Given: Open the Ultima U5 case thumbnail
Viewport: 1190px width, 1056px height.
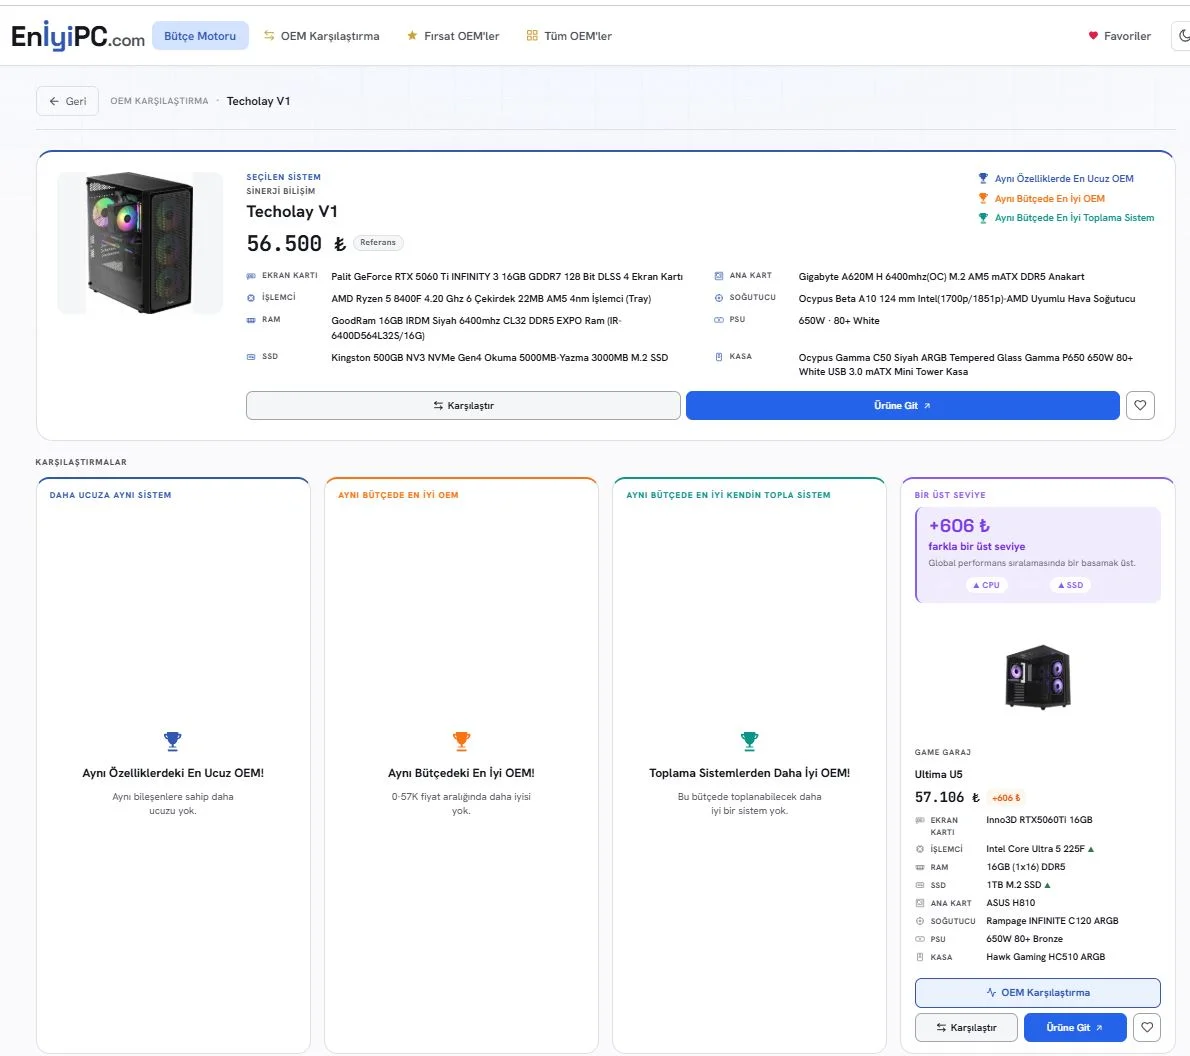Looking at the screenshot, I should [x=1037, y=676].
